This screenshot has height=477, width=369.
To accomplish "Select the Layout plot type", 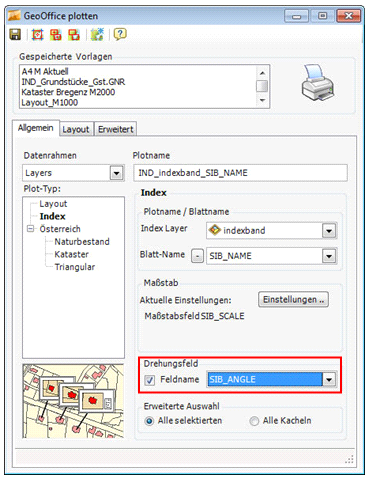I will coord(53,204).
